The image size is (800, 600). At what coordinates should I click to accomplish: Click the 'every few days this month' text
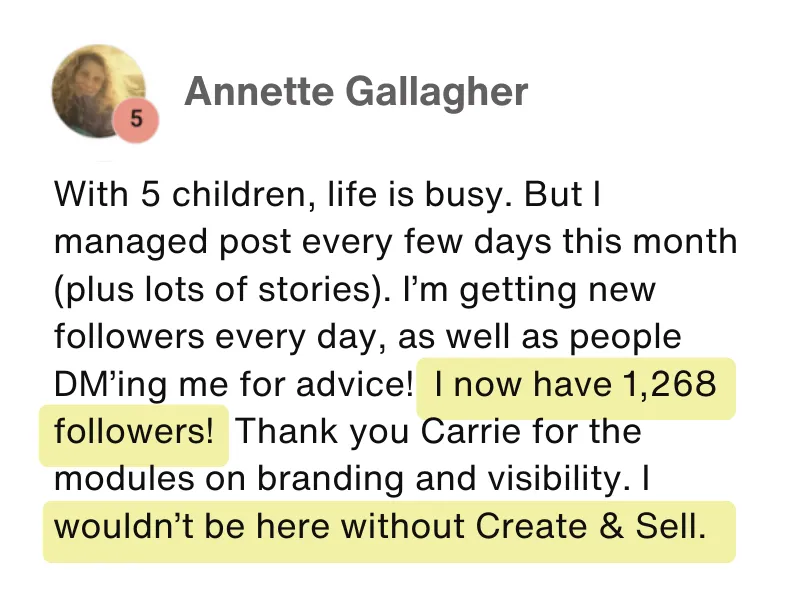[519, 242]
